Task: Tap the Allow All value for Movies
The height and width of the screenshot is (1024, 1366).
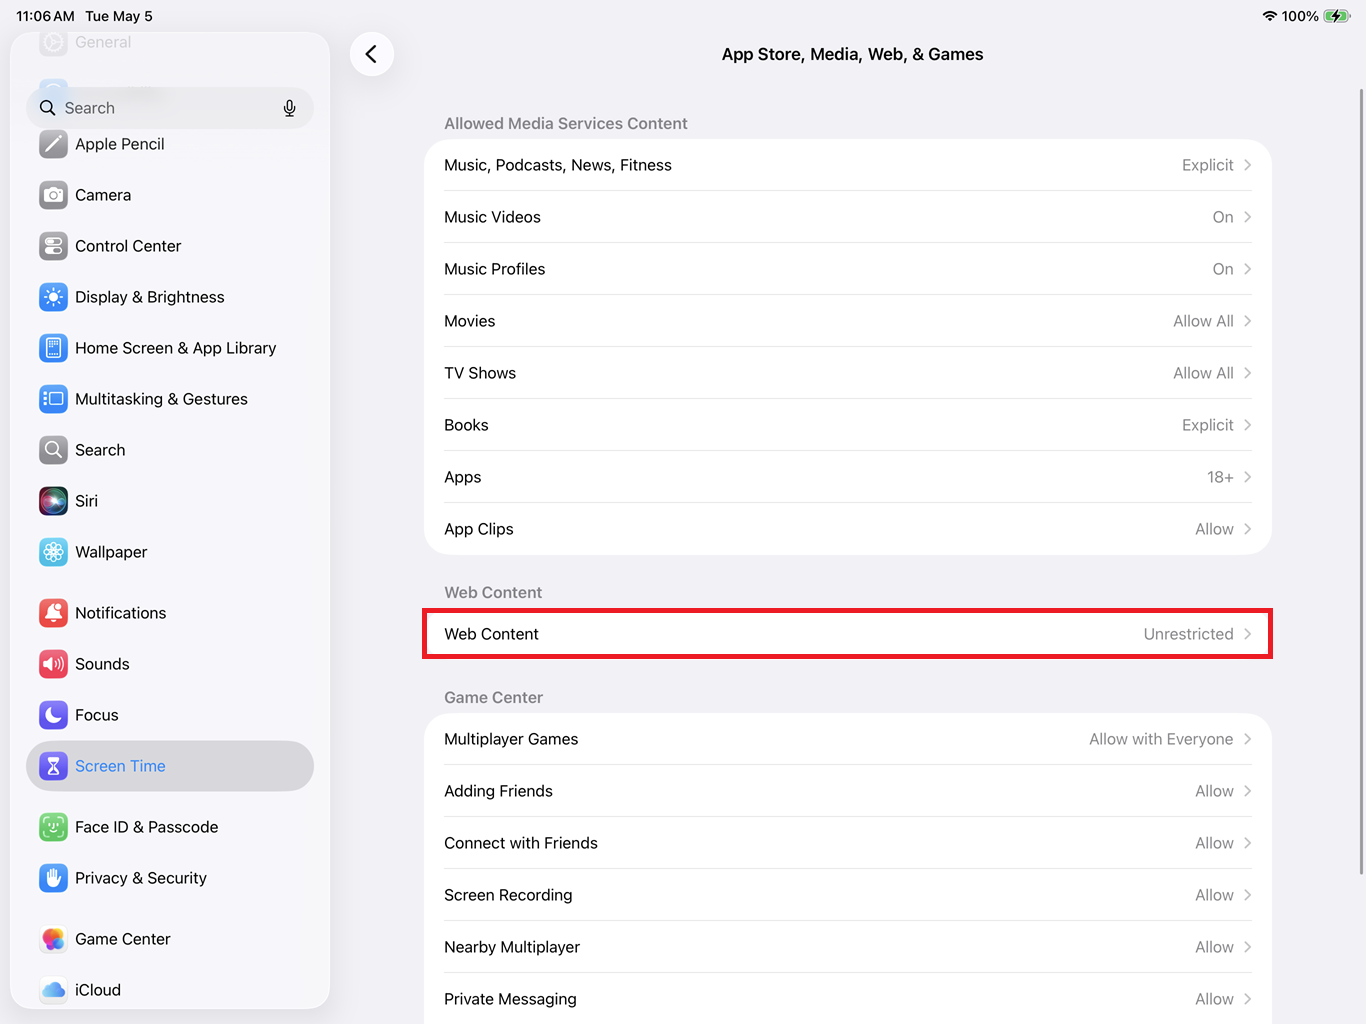Action: pos(1203,321)
